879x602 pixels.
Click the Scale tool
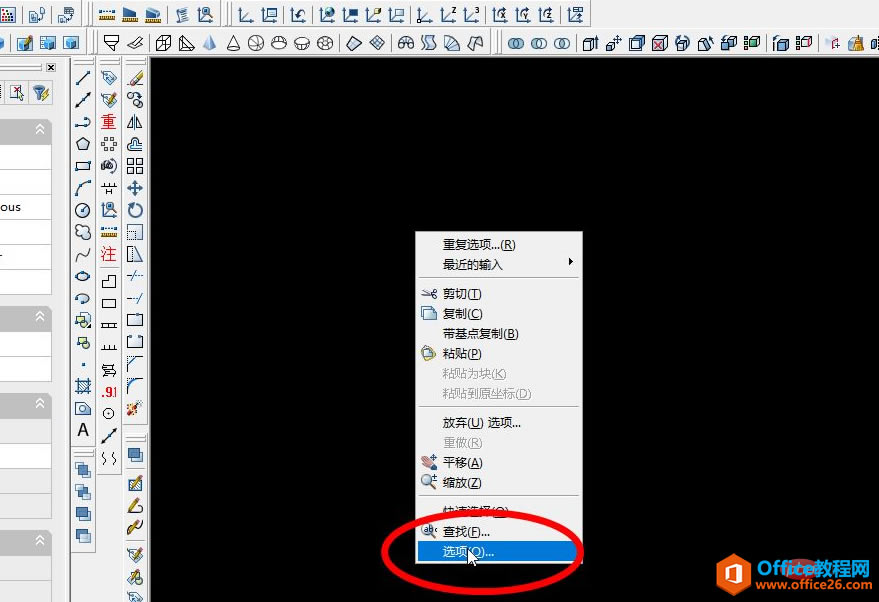coord(135,232)
